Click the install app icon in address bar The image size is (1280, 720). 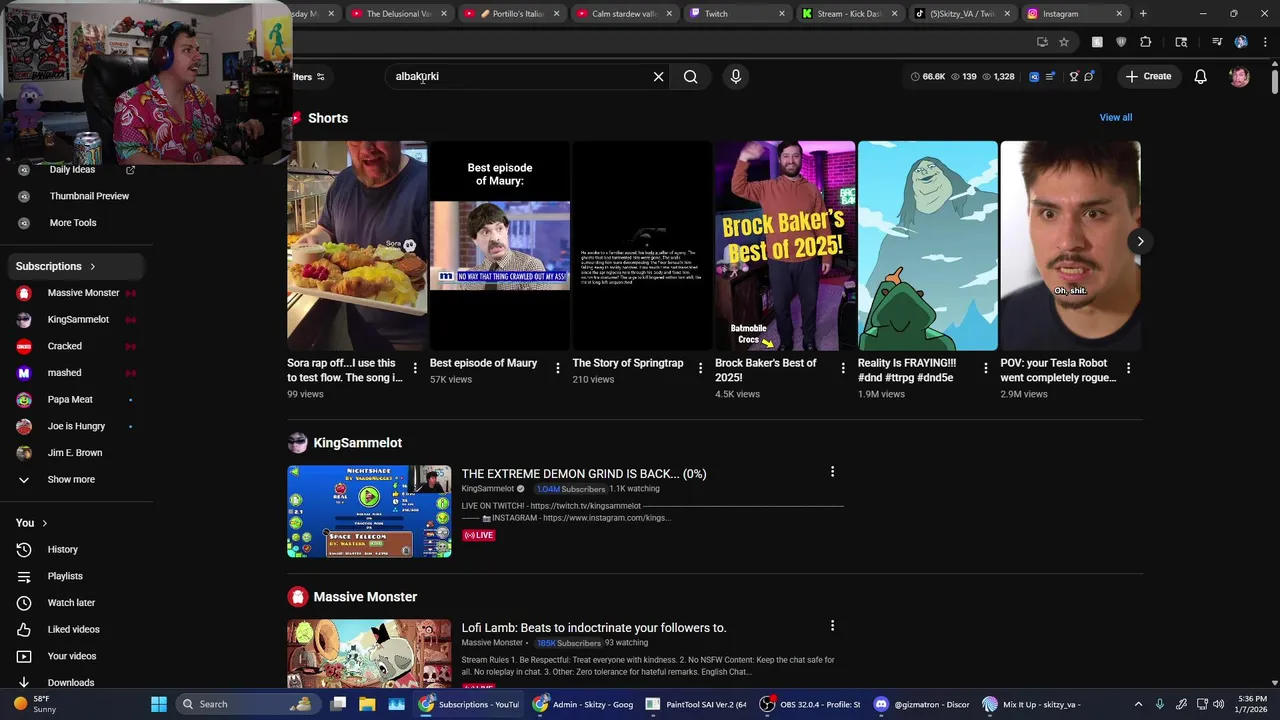pos(1042,42)
